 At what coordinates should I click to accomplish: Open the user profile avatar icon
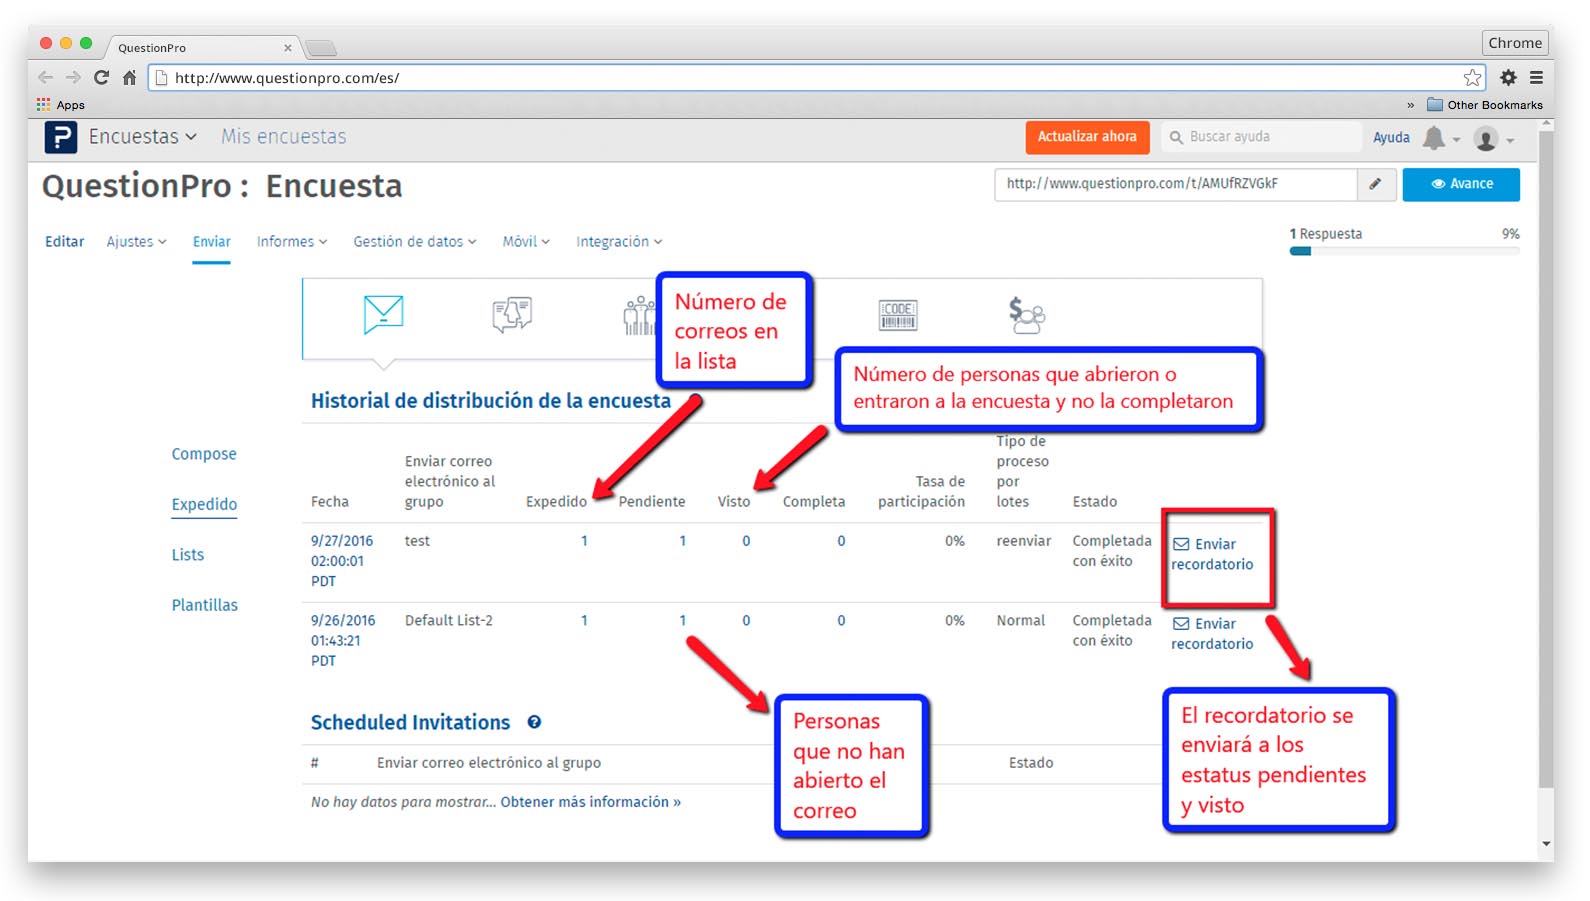point(1486,139)
